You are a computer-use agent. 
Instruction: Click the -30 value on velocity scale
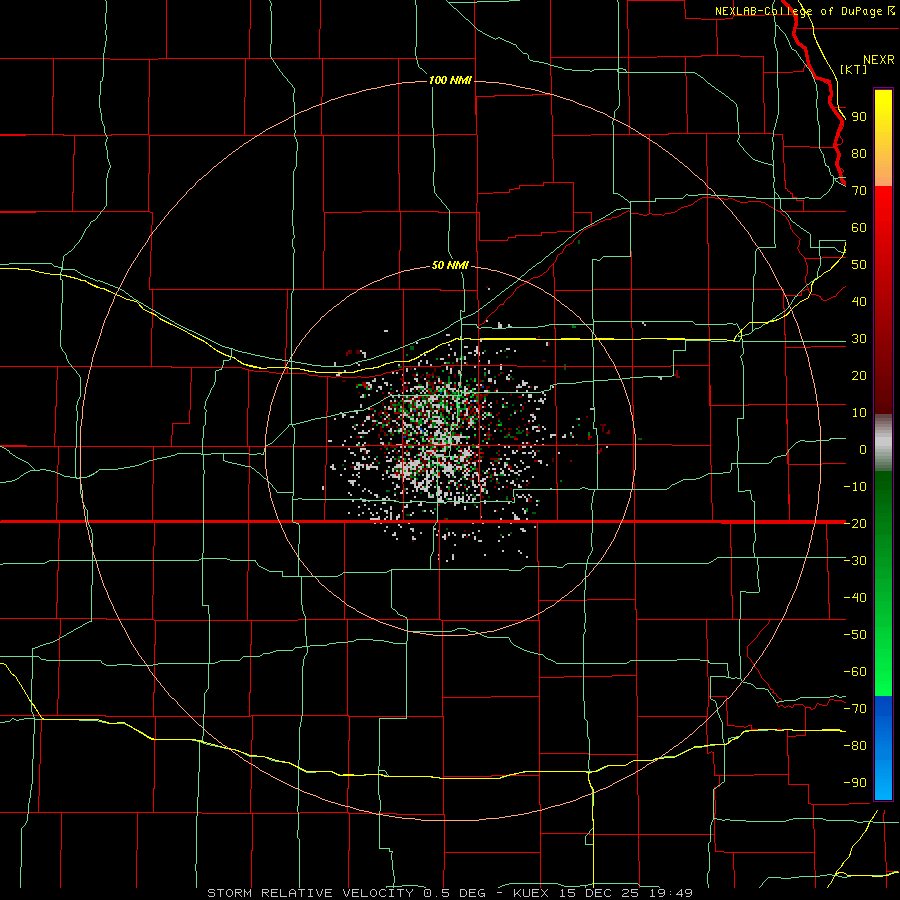(x=855, y=561)
